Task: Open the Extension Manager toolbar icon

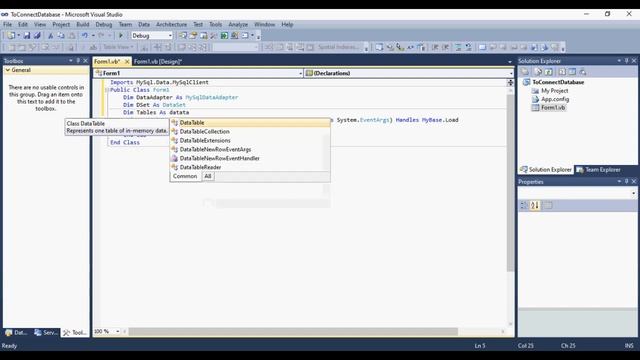Action: pos(234,36)
